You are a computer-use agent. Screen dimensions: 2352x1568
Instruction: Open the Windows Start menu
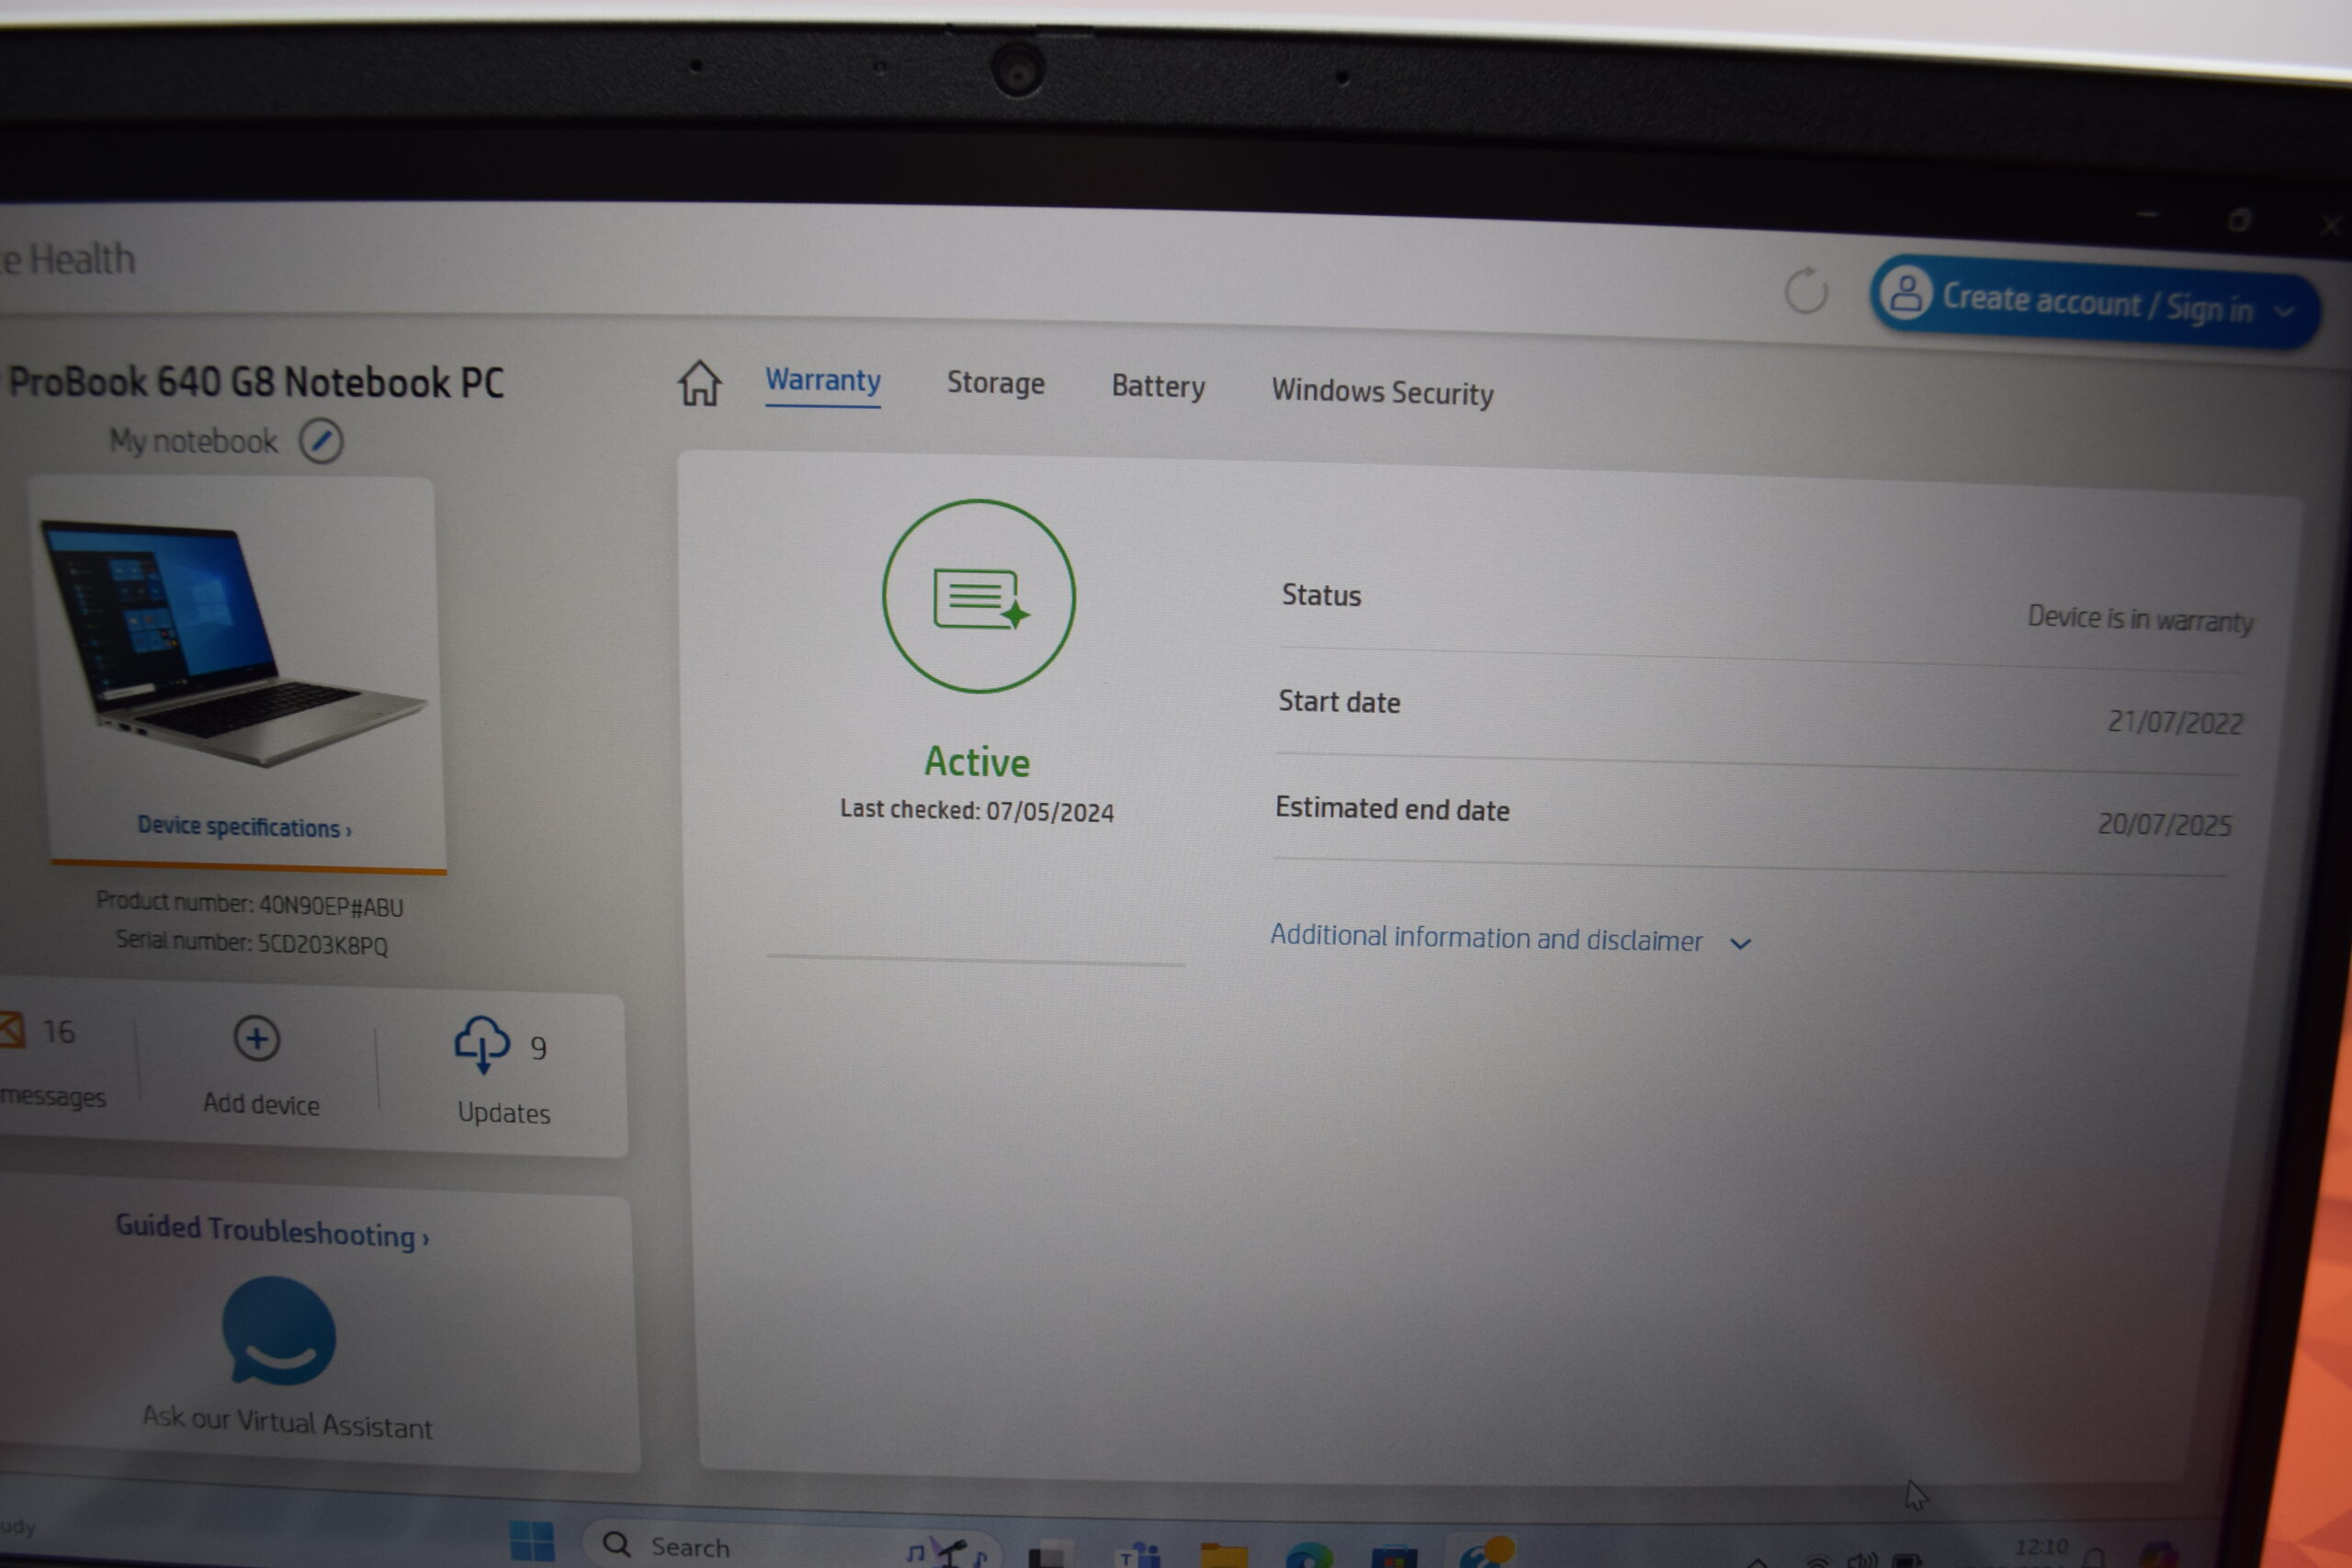531,1541
